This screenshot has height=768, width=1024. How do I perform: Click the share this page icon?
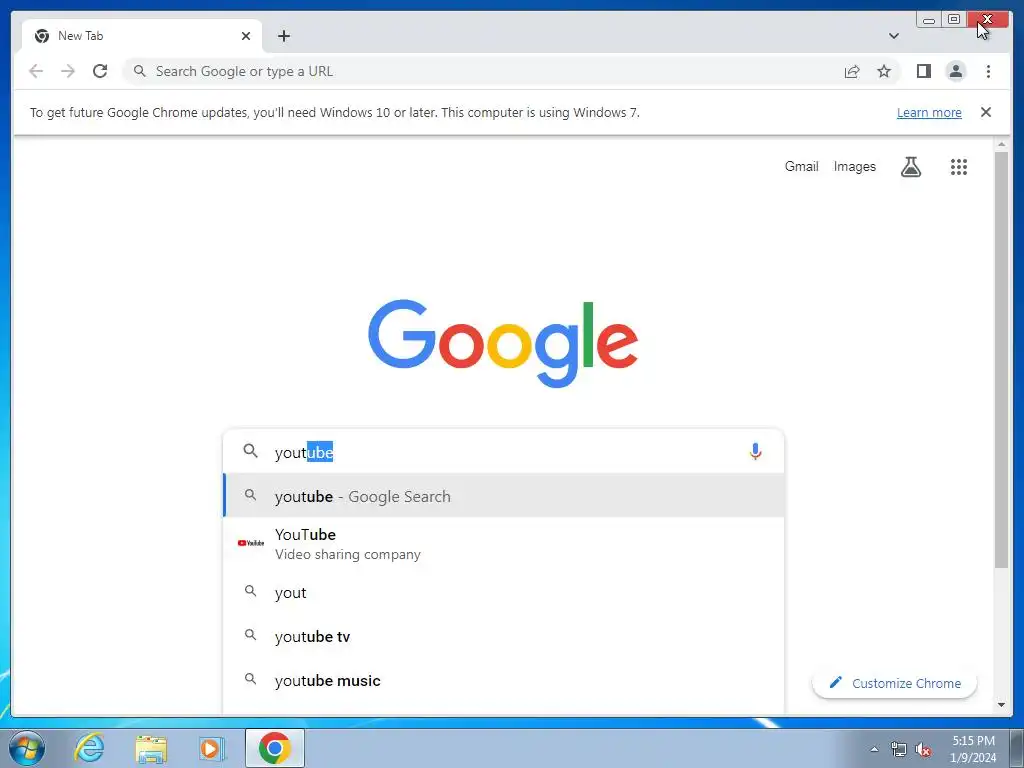pyautogui.click(x=852, y=71)
